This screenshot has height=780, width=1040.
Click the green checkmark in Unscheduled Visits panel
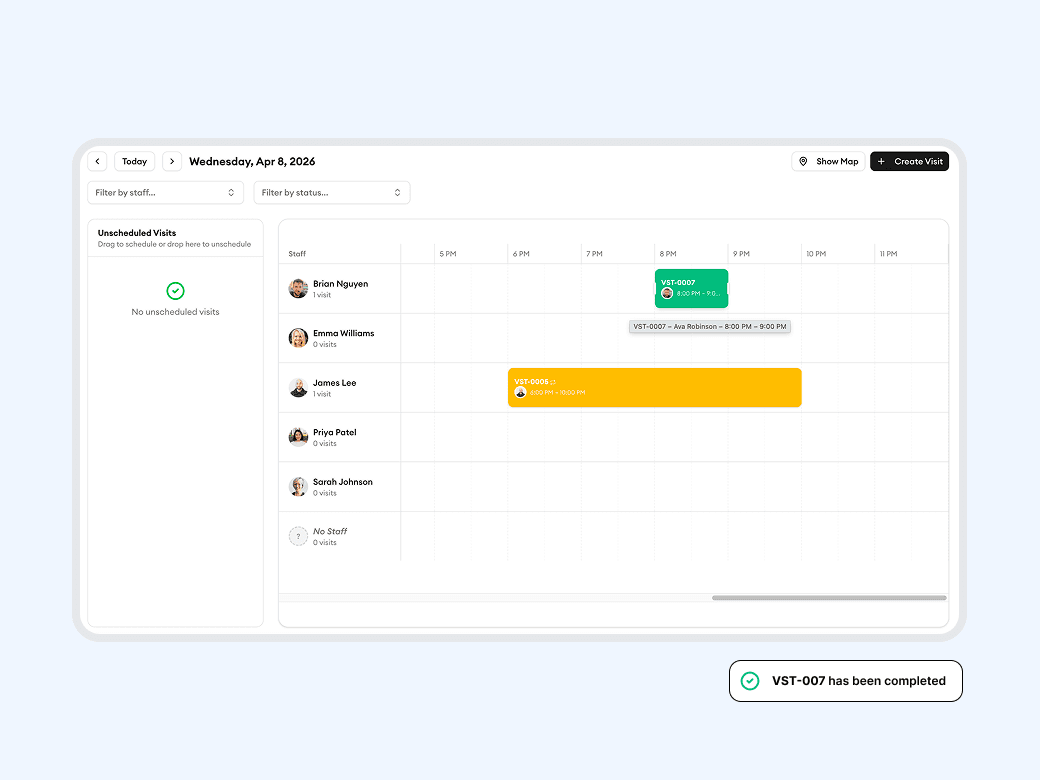pyautogui.click(x=175, y=290)
